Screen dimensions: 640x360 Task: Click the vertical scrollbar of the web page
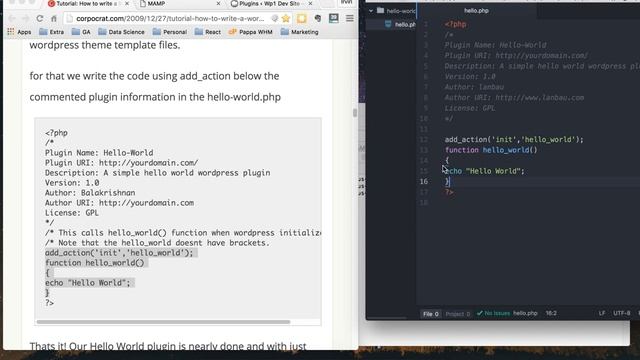tap(355, 113)
